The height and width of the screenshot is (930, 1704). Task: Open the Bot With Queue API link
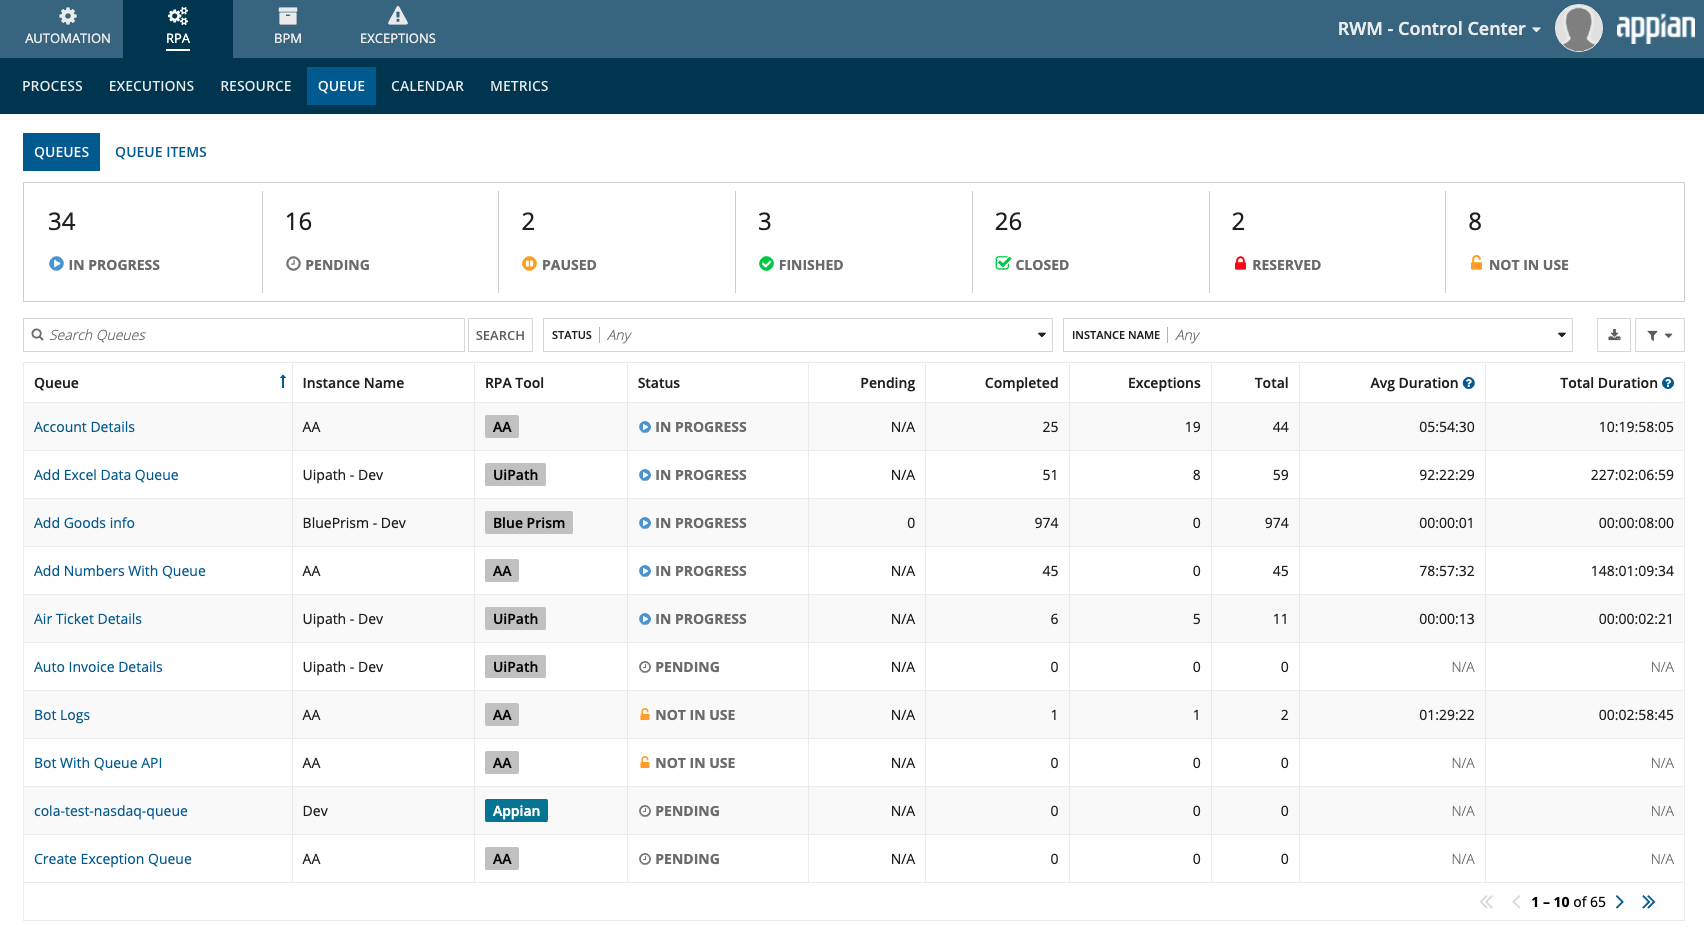click(98, 763)
